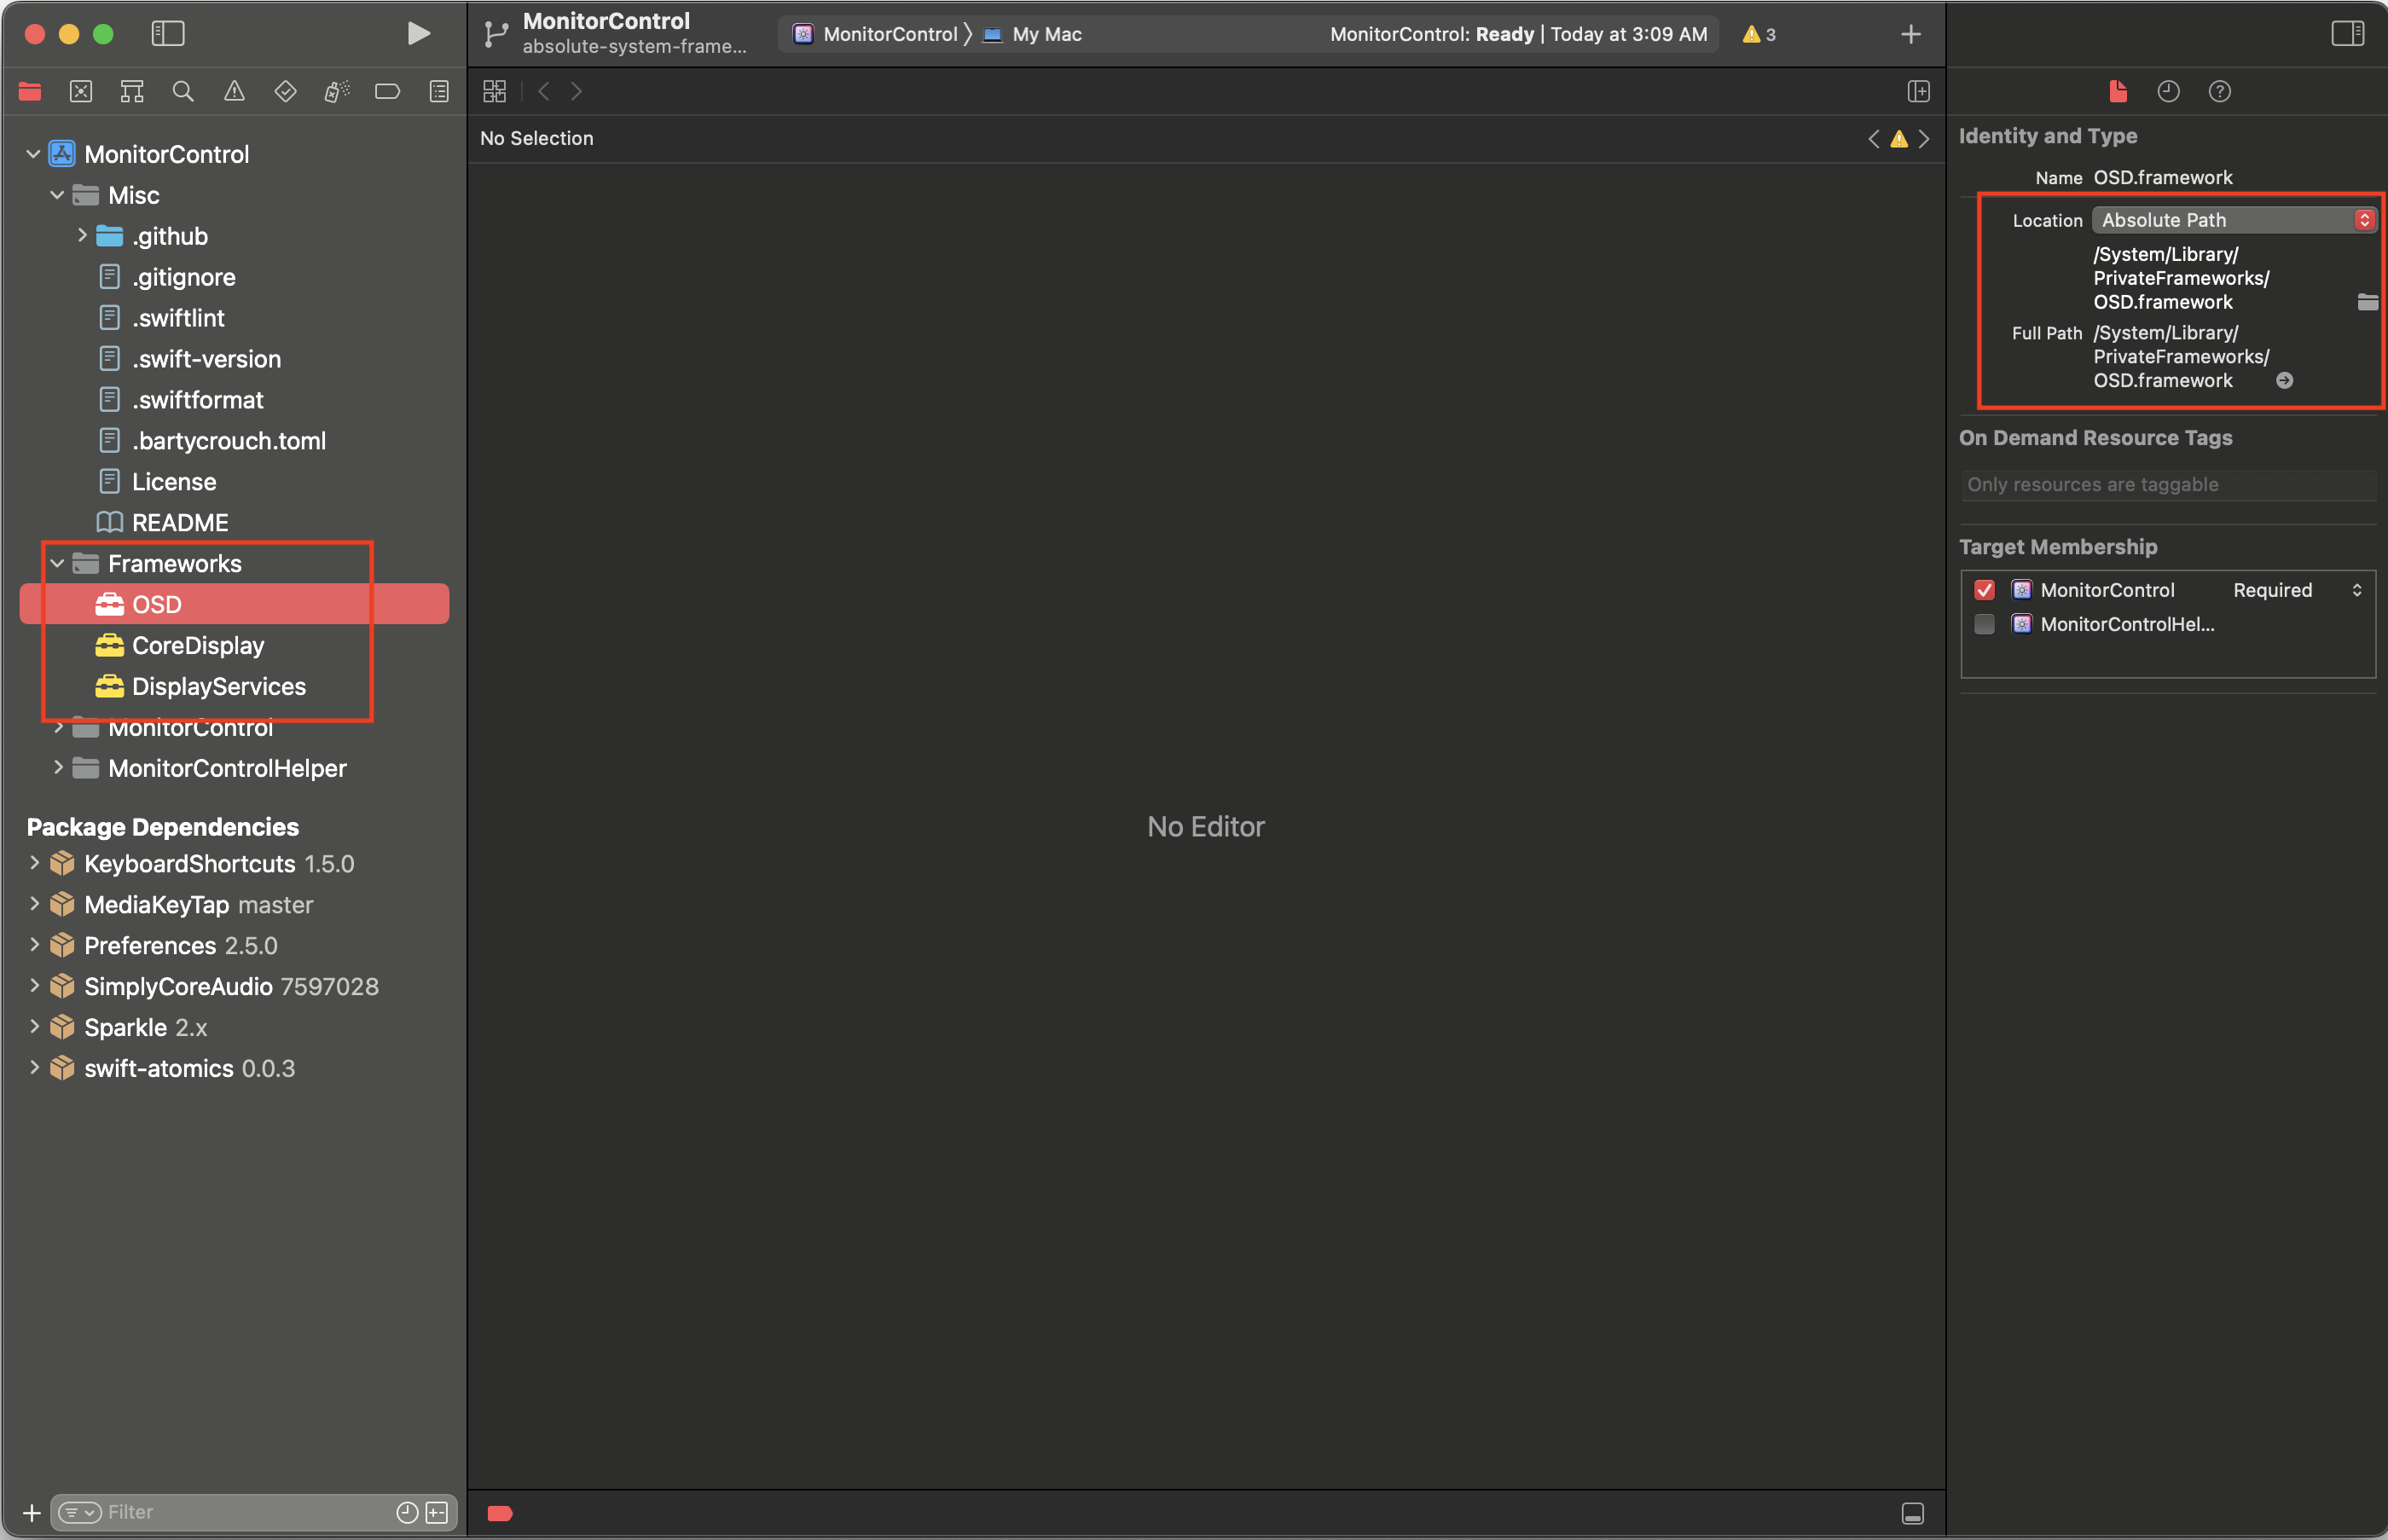
Task: Show the History inspector clock icon
Action: (x=2168, y=92)
